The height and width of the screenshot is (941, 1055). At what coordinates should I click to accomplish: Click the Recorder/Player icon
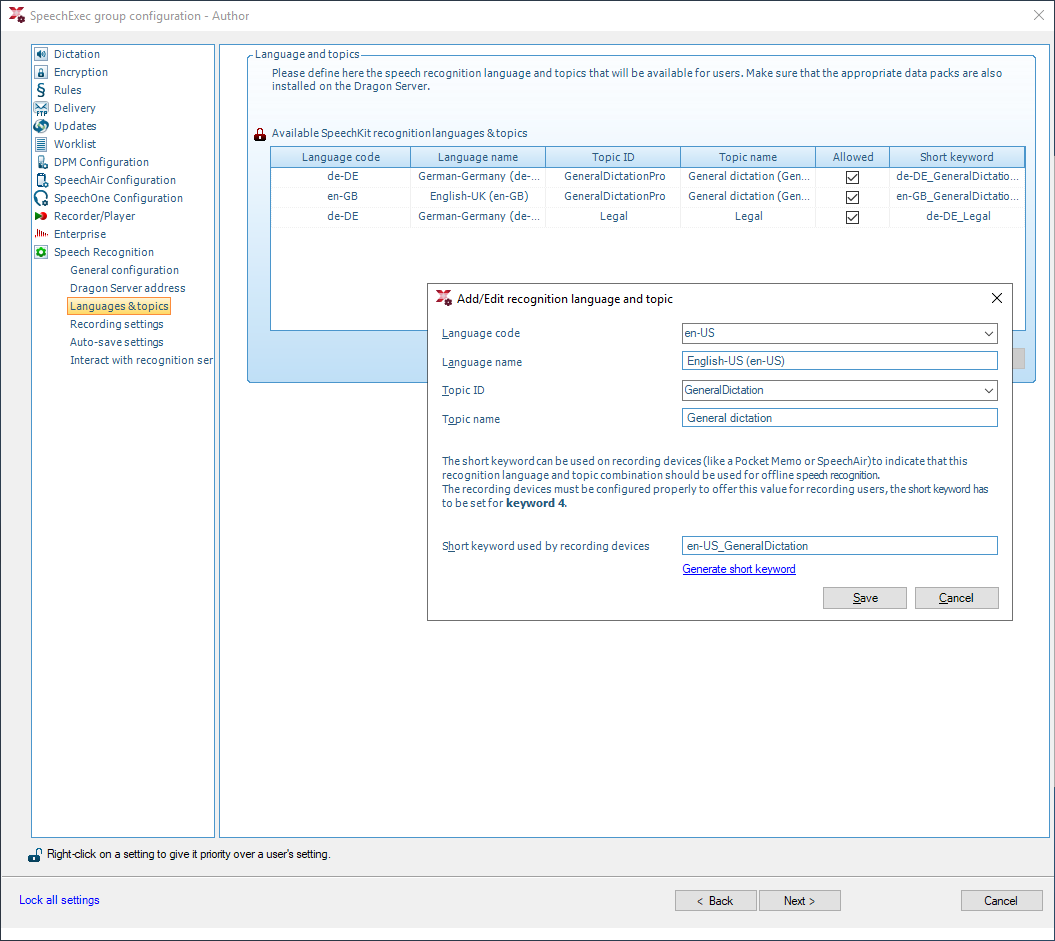pyautogui.click(x=41, y=216)
